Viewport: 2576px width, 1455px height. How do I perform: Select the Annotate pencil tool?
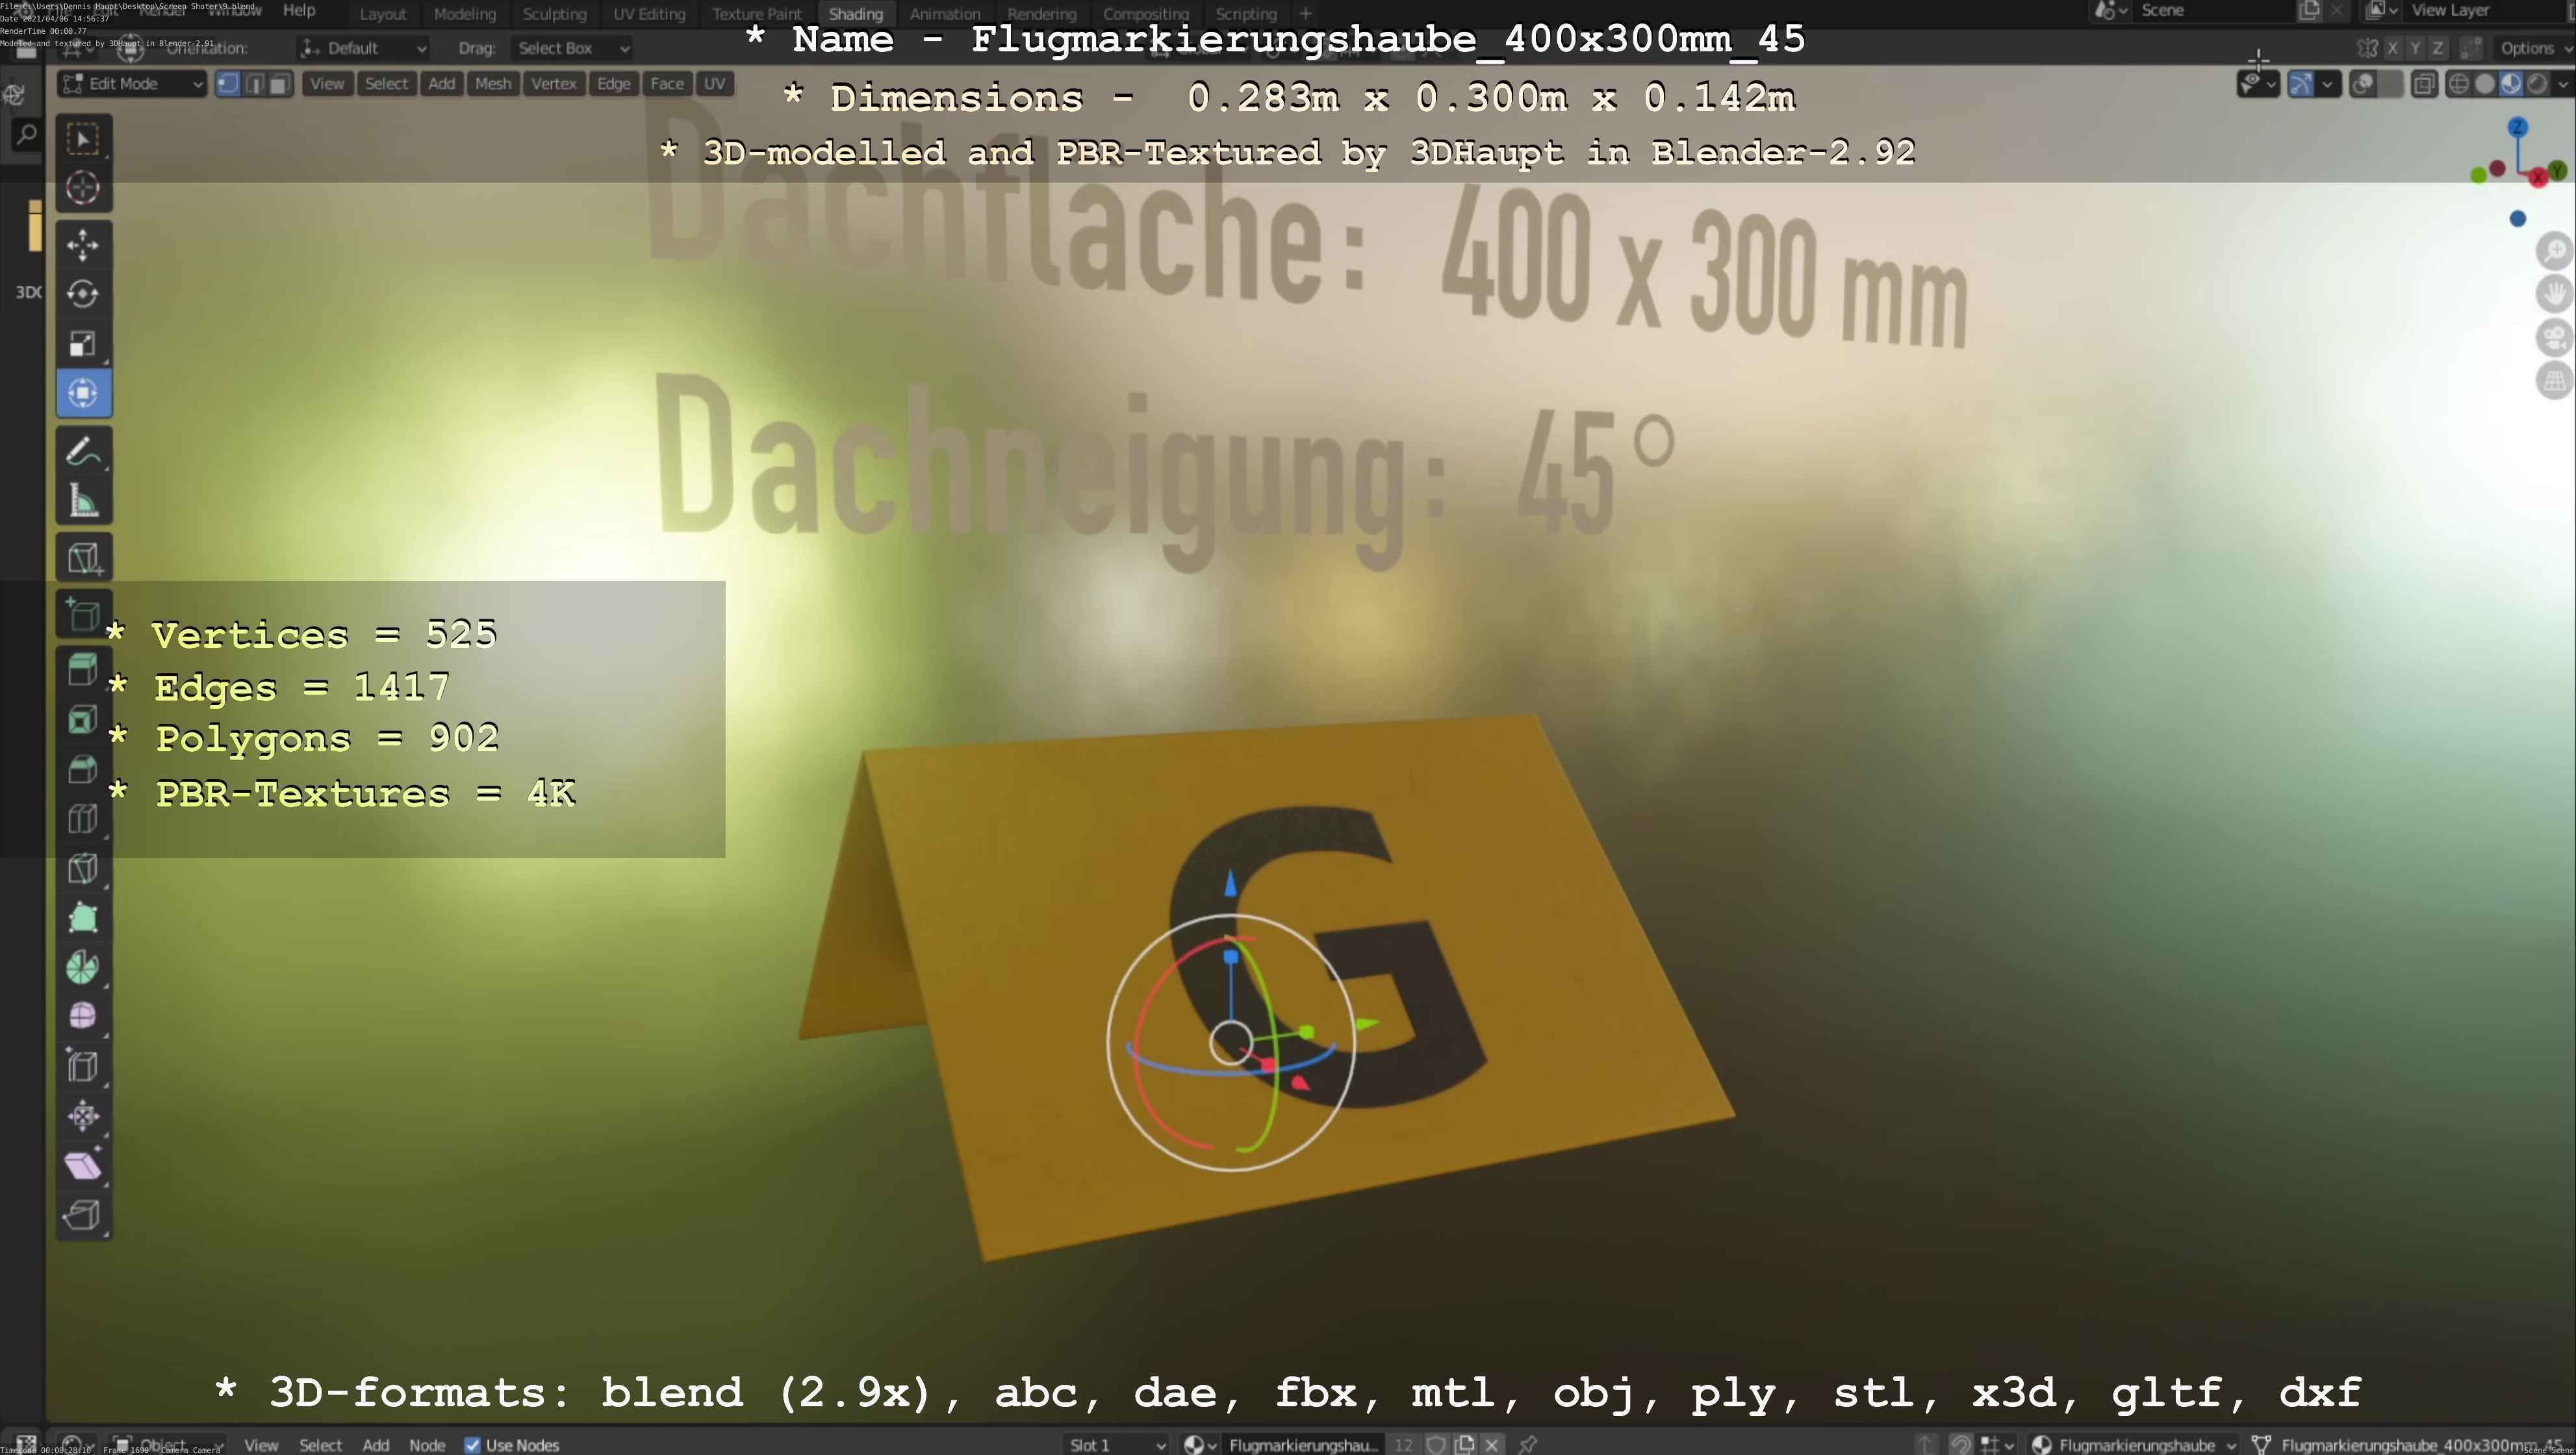pos(83,452)
